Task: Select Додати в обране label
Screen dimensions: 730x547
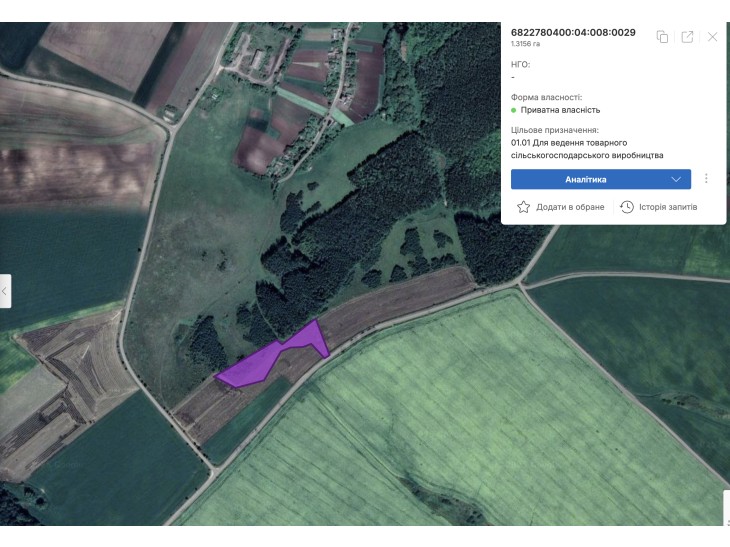Action: pos(570,207)
